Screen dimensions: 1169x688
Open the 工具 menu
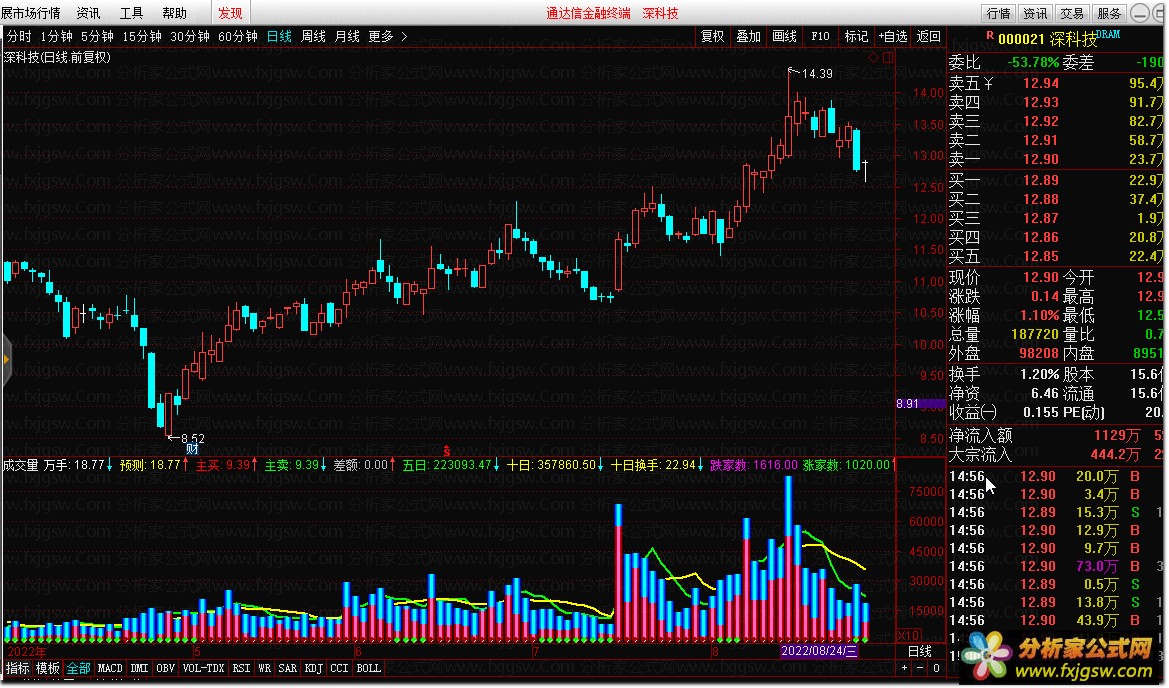[x=131, y=13]
